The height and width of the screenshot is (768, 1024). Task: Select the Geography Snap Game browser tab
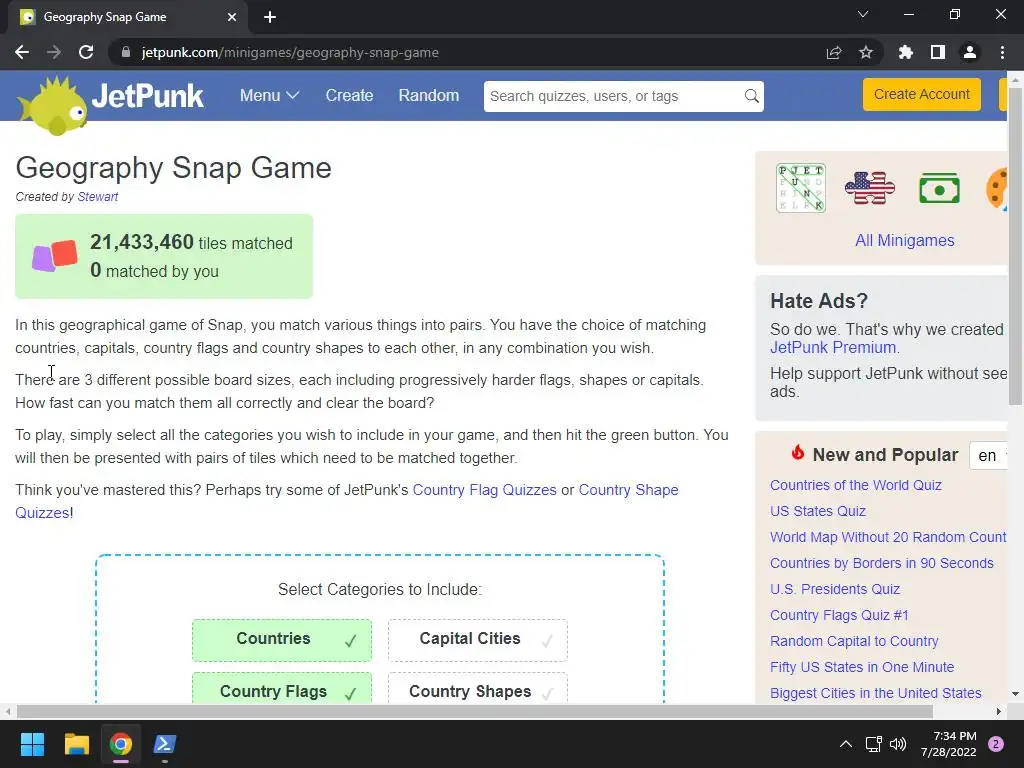pos(127,17)
